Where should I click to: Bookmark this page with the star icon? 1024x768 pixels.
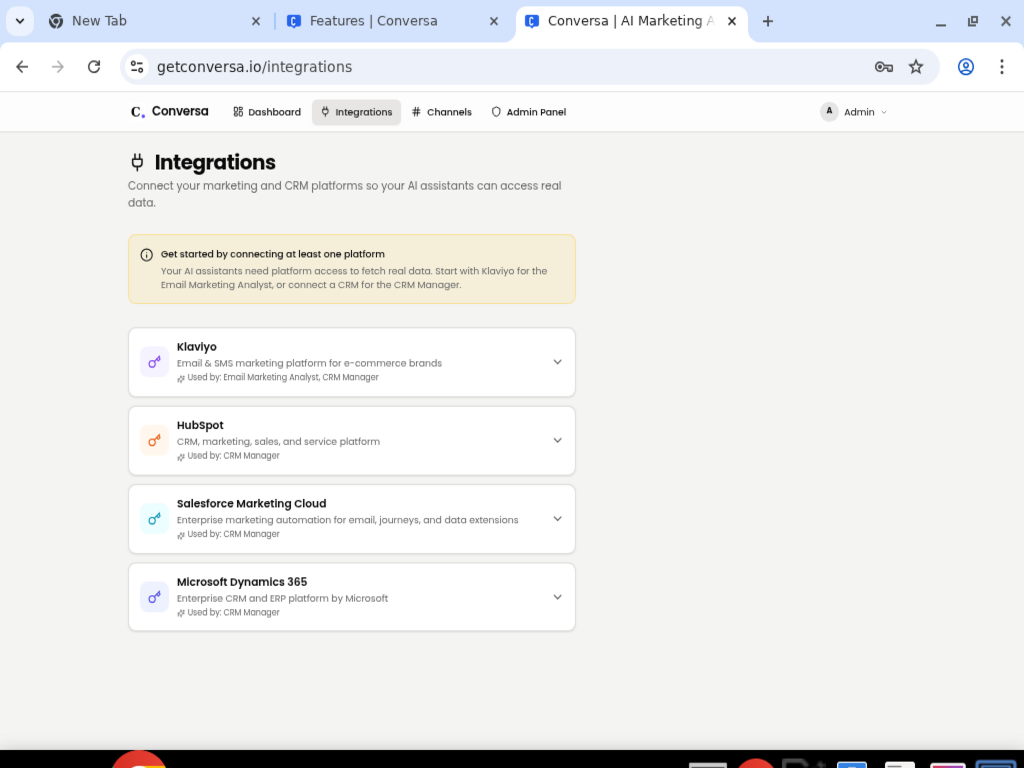click(916, 67)
